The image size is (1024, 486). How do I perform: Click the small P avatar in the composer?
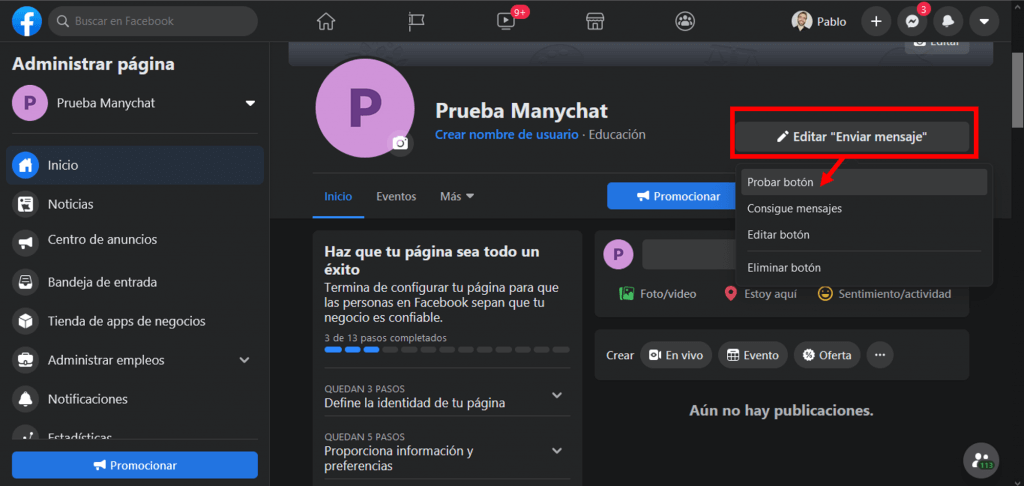pos(618,254)
